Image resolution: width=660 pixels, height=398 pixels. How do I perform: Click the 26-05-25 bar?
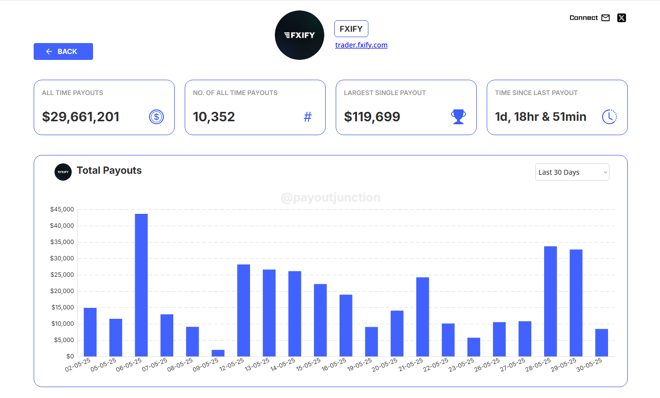tap(499, 340)
